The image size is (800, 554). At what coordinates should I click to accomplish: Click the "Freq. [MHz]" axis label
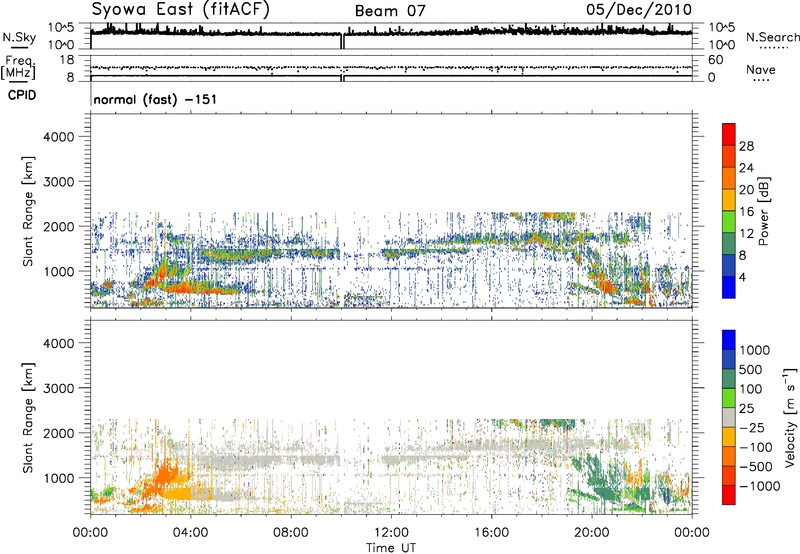[19, 68]
